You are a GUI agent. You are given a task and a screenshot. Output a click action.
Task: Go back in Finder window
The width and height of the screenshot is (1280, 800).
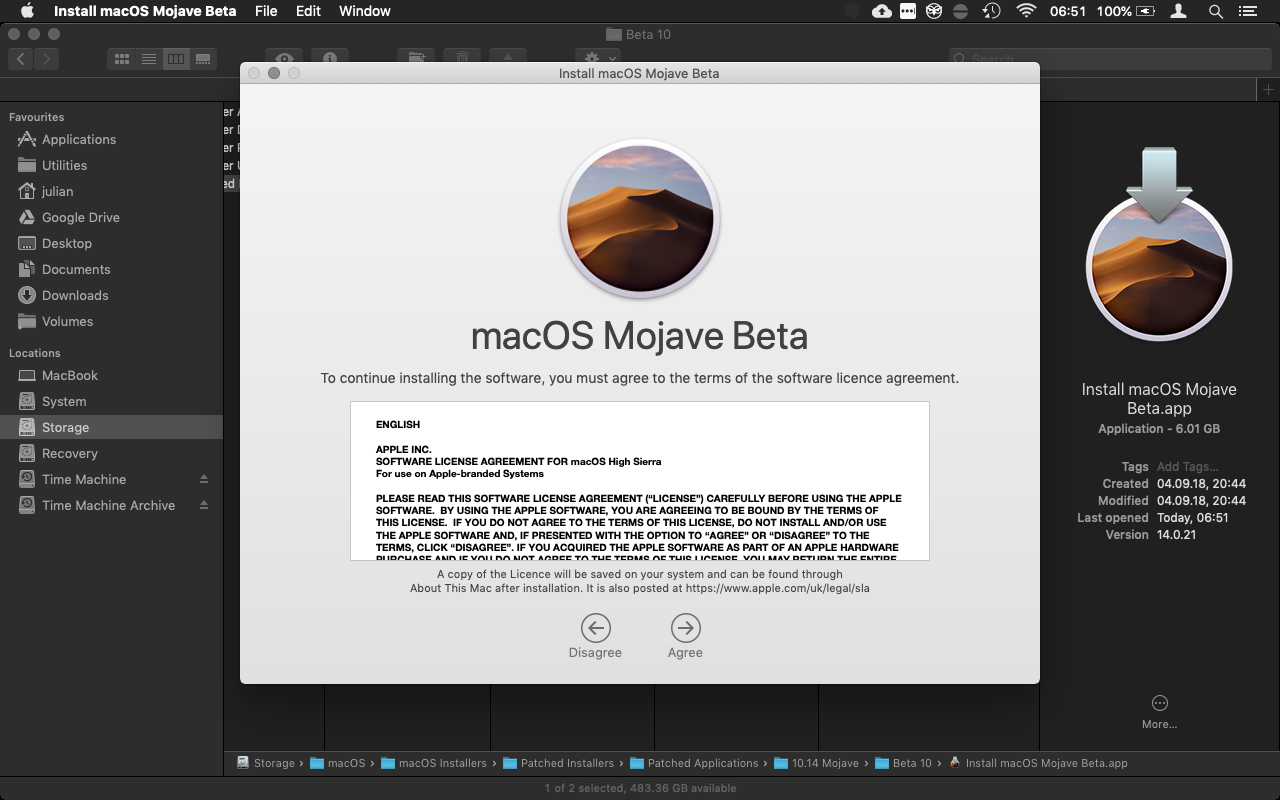pos(21,59)
